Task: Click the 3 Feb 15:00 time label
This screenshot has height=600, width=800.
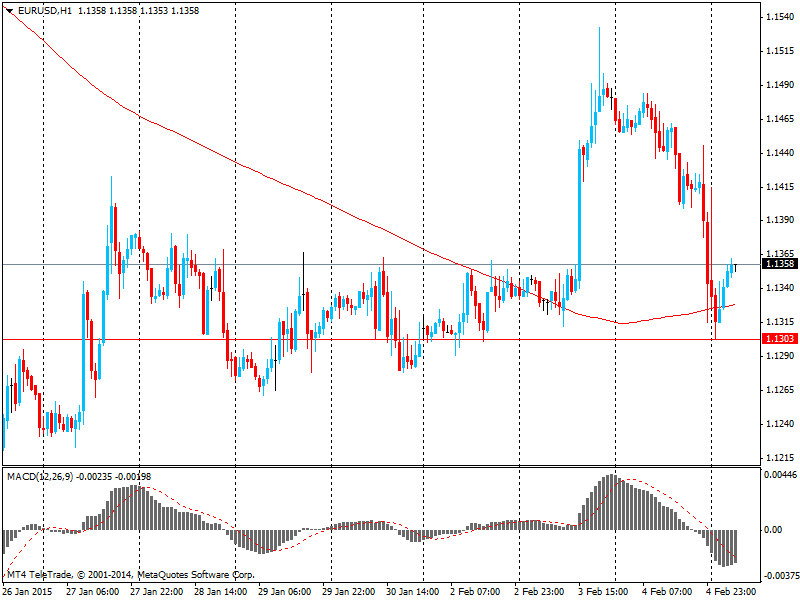Action: pyautogui.click(x=603, y=592)
